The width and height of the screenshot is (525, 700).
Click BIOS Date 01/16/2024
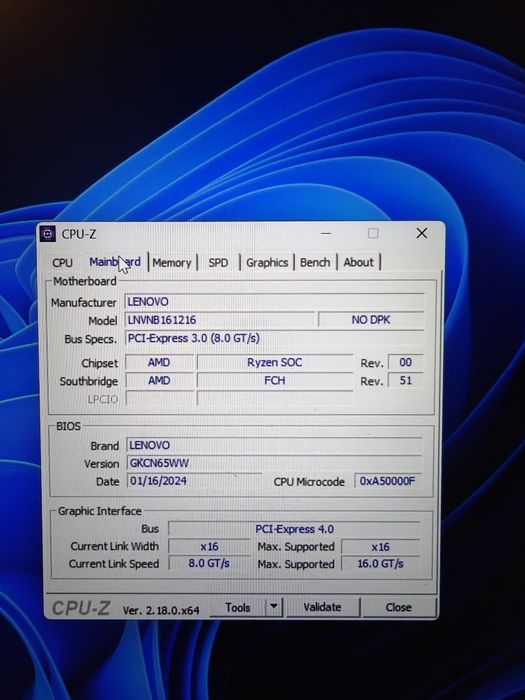[x=194, y=481]
